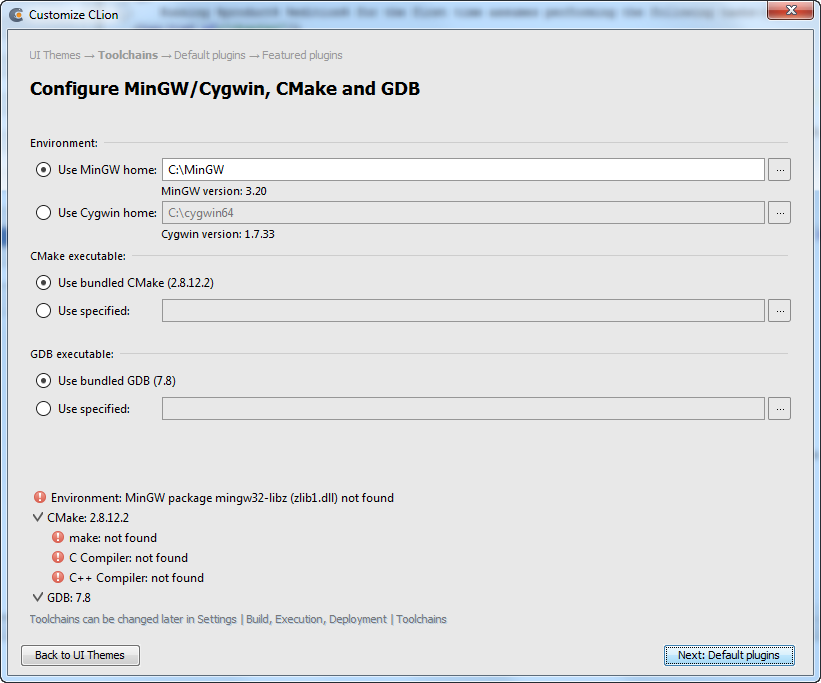821x683 pixels.
Task: Click the Environment error icon for mingw32-libz
Action: pyautogui.click(x=40, y=497)
